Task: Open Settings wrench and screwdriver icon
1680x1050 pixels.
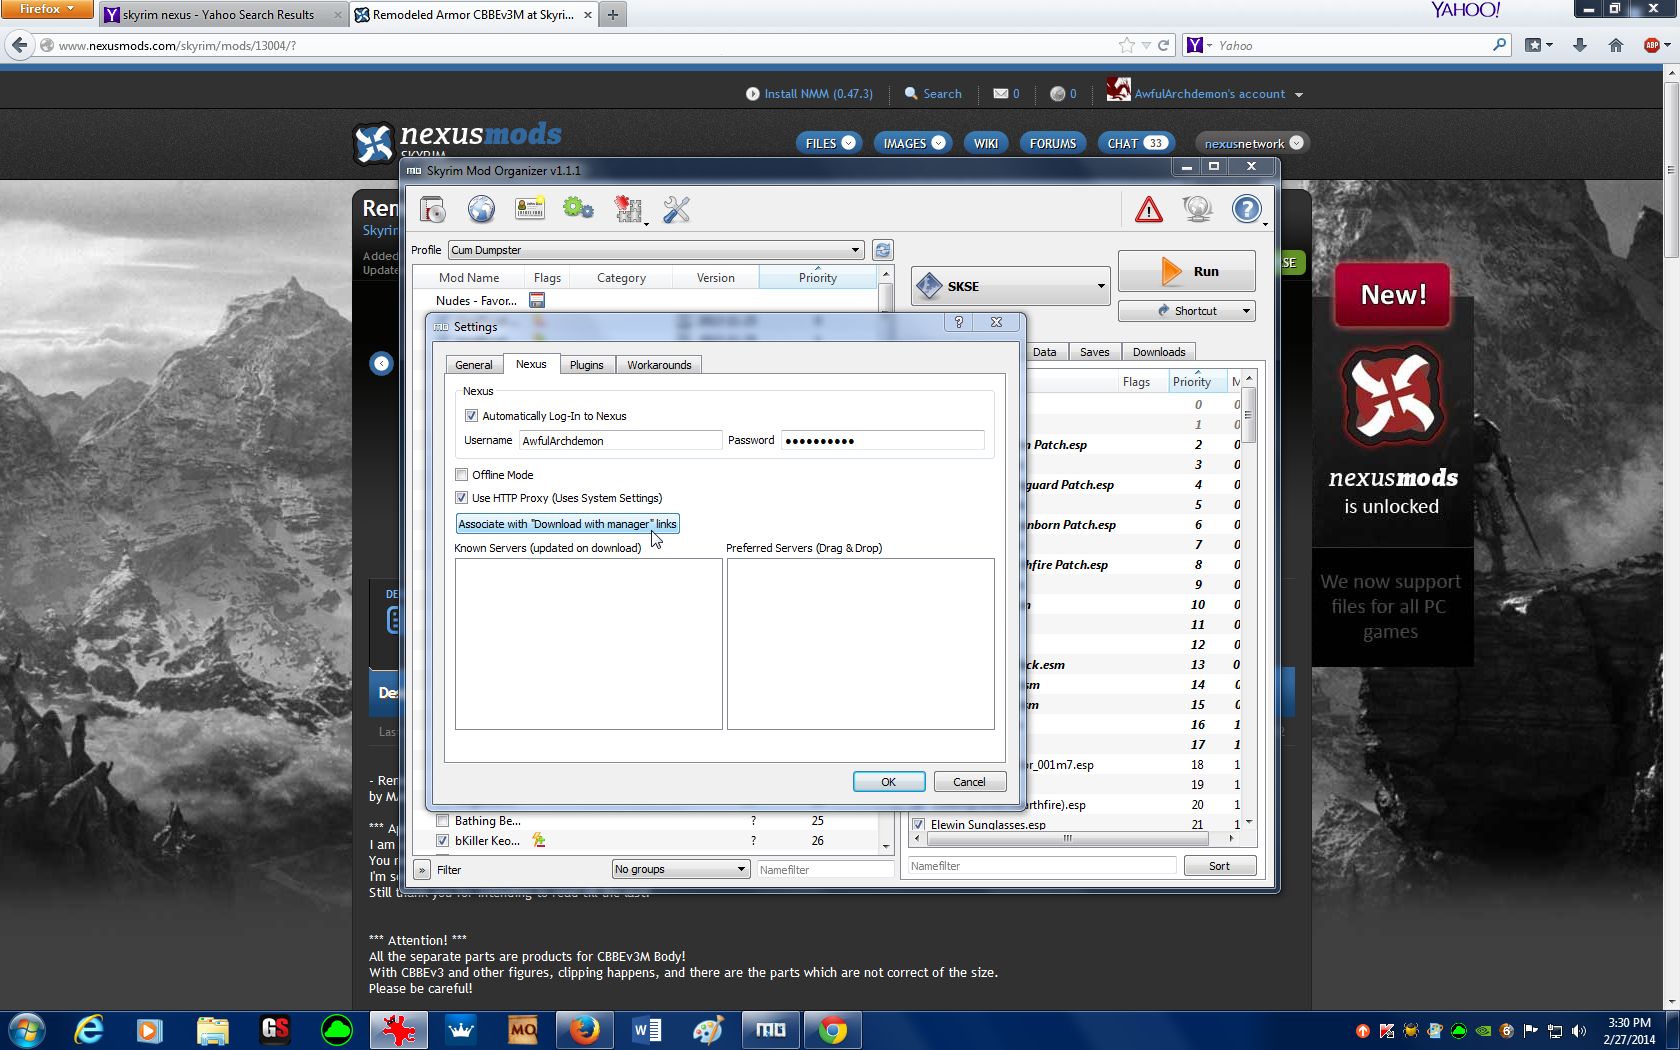Action: 676,209
